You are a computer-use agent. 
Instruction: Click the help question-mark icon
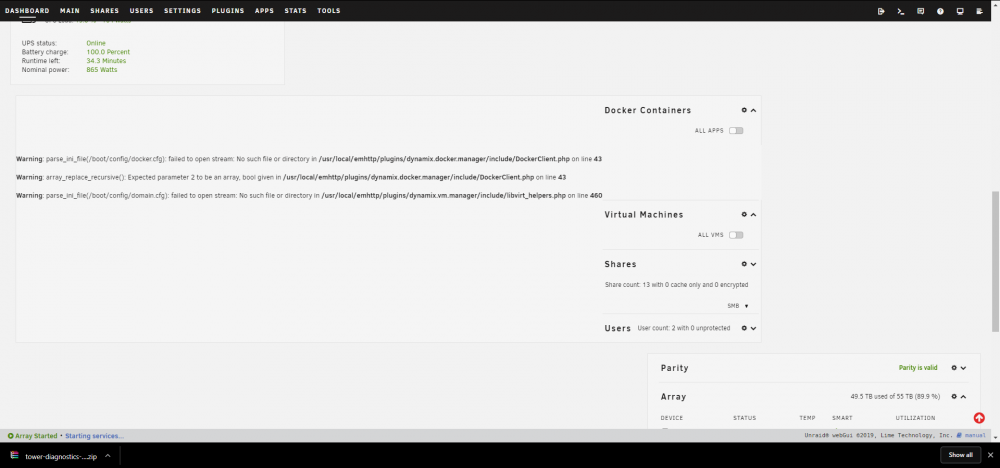tap(940, 11)
